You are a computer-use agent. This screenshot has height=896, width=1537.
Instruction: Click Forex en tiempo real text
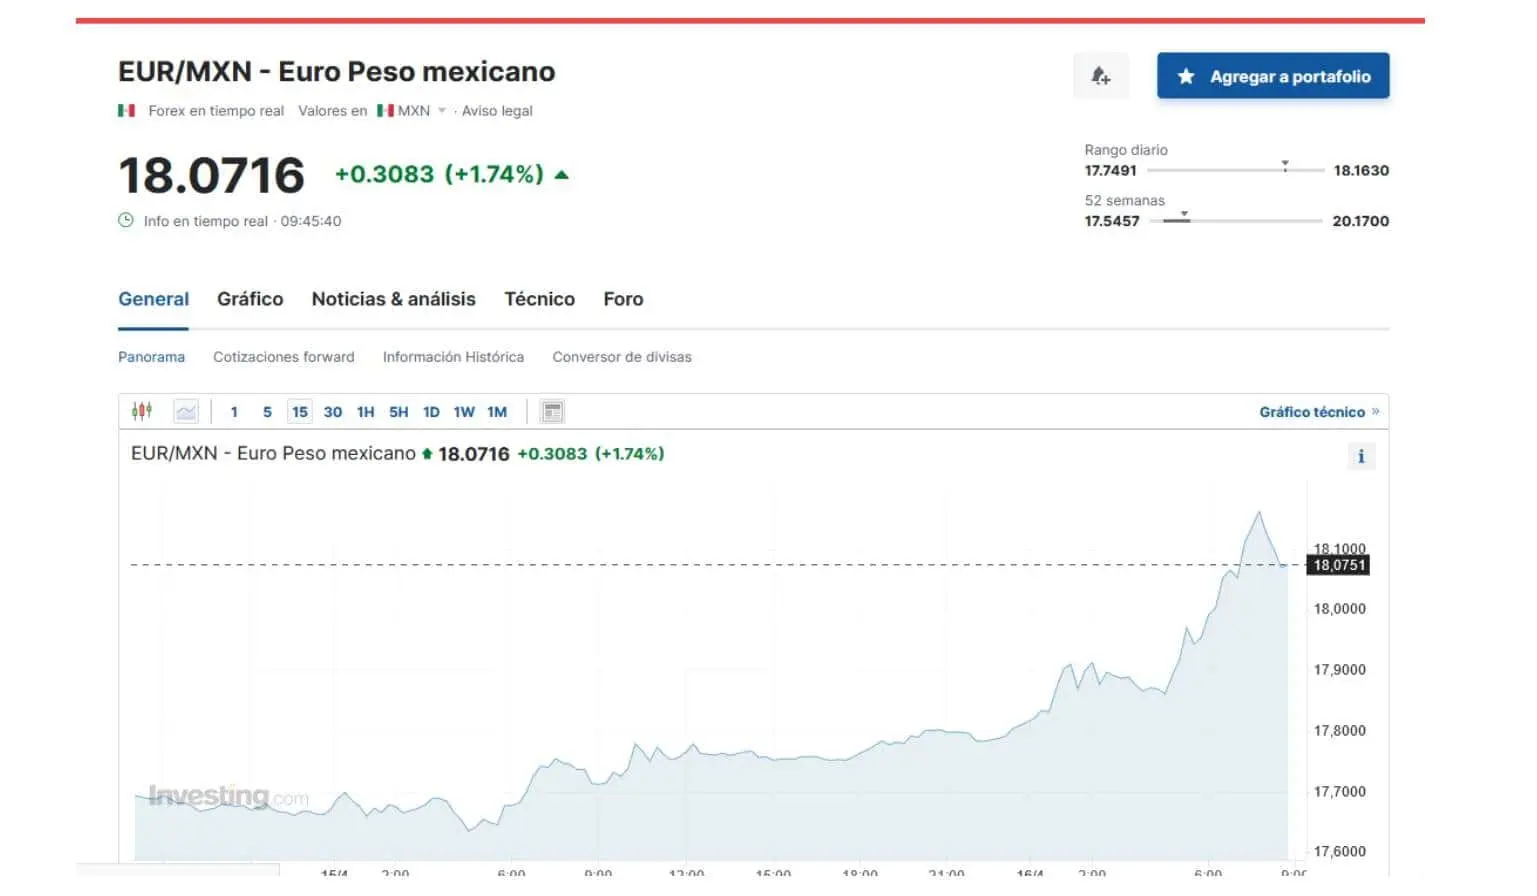(x=216, y=111)
